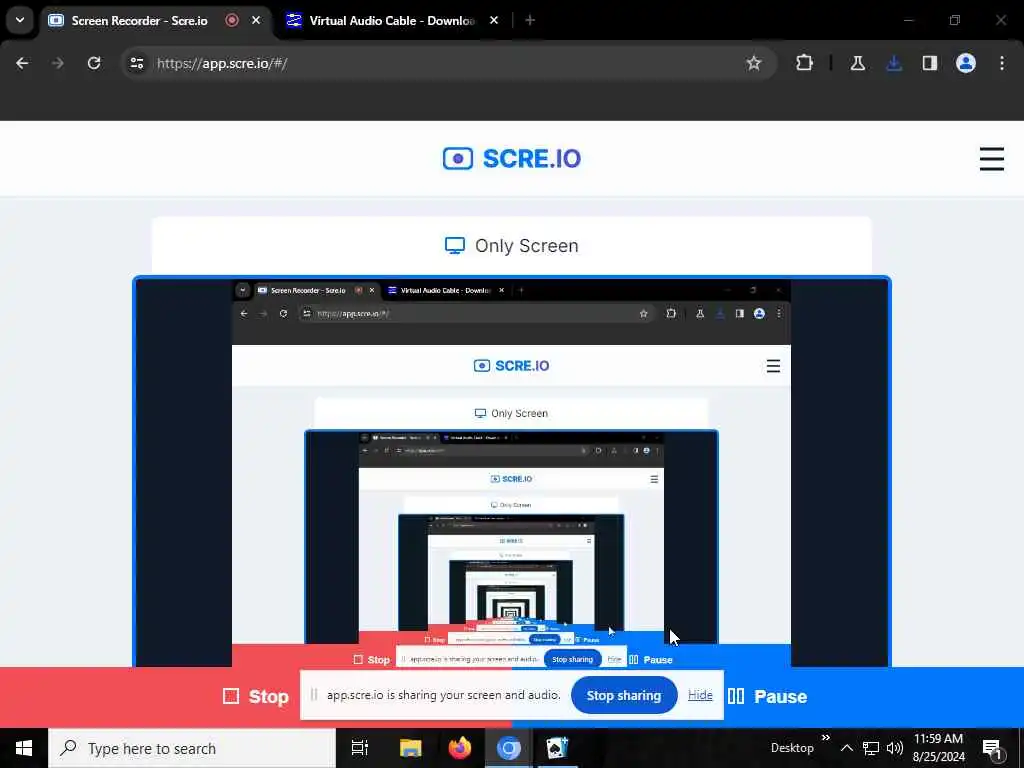Show browser downloads

tap(894, 63)
